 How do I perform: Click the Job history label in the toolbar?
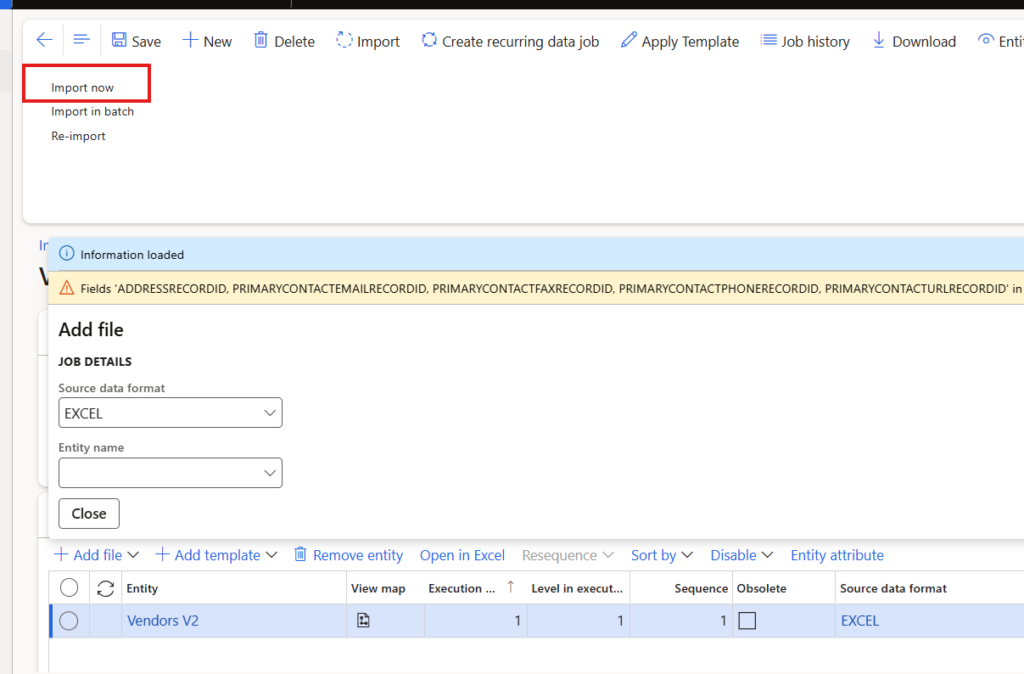point(816,41)
